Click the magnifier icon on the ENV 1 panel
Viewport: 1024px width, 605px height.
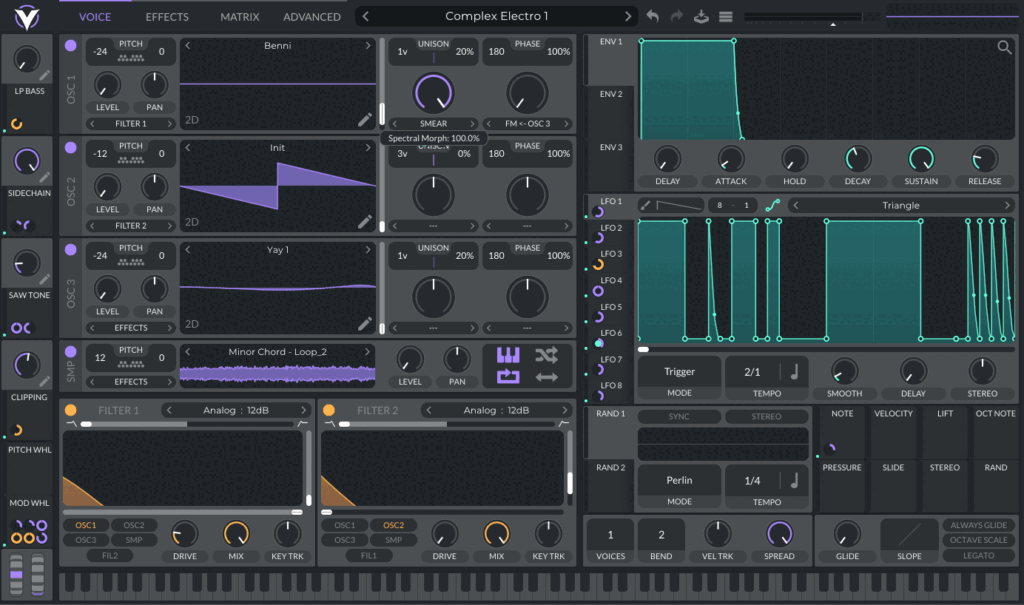[1003, 47]
